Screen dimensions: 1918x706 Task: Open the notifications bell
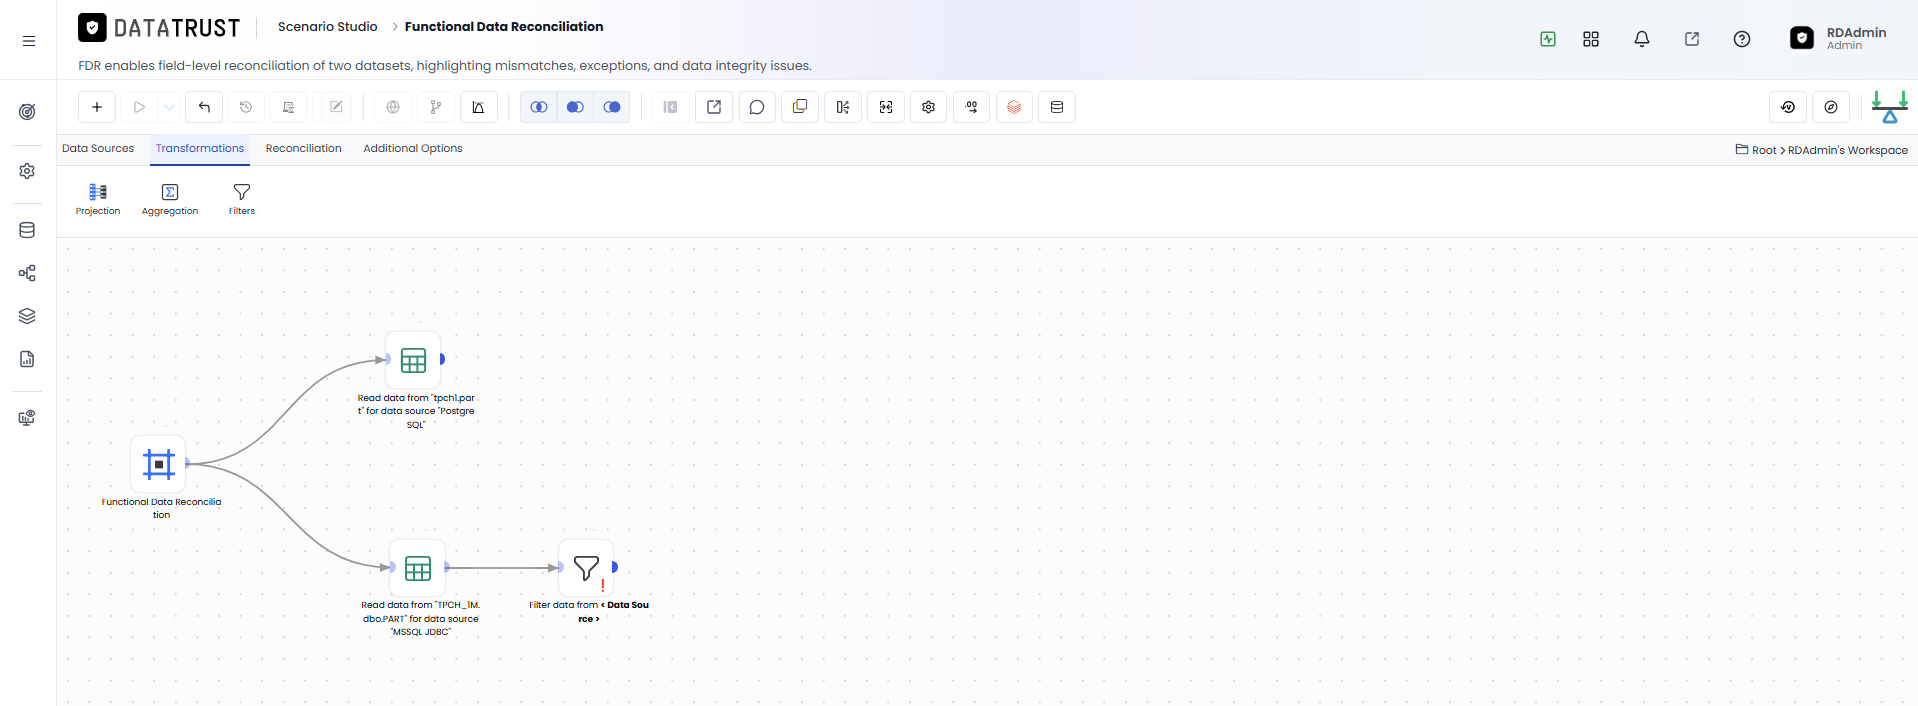[1642, 39]
